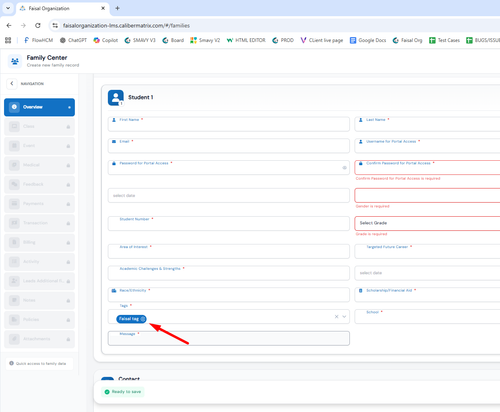Open the ChatGPT bookmark
Screen dimensions: 500x412
tap(73, 40)
